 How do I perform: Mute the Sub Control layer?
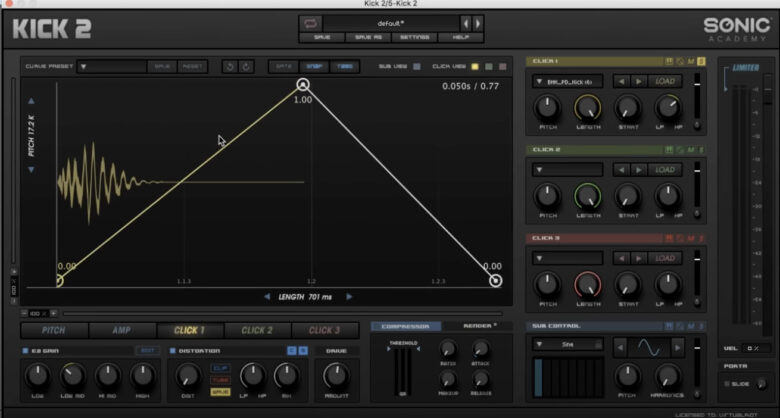(691, 326)
